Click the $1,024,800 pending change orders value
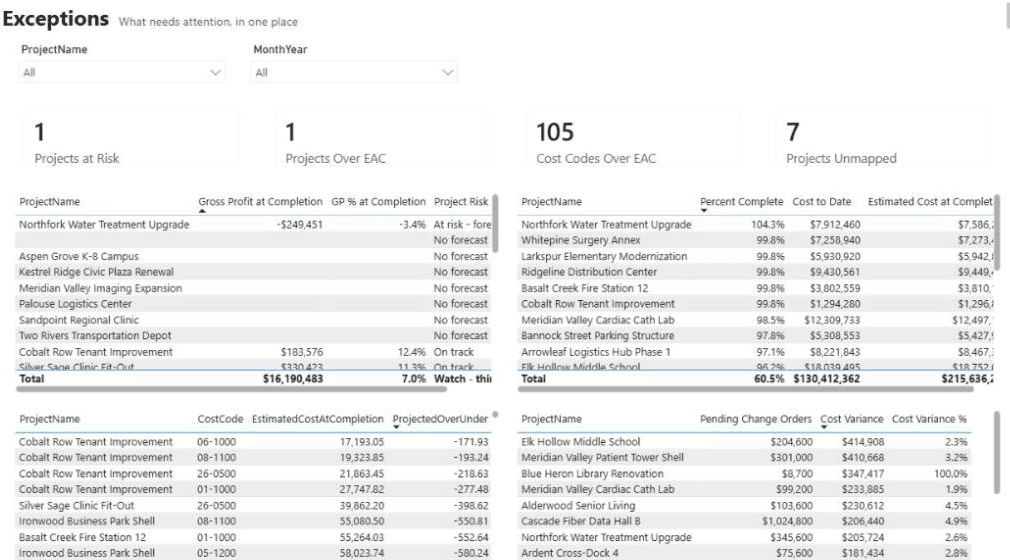1010x560 pixels. click(x=787, y=521)
